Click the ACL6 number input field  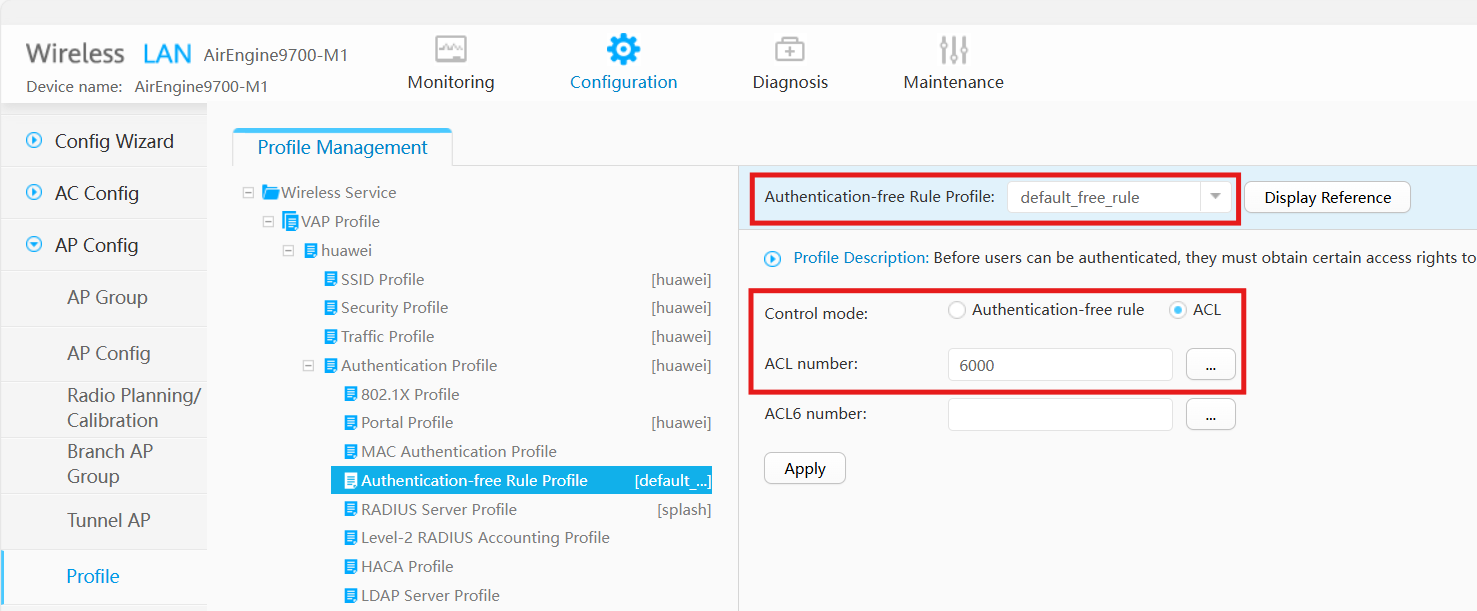coord(1059,414)
